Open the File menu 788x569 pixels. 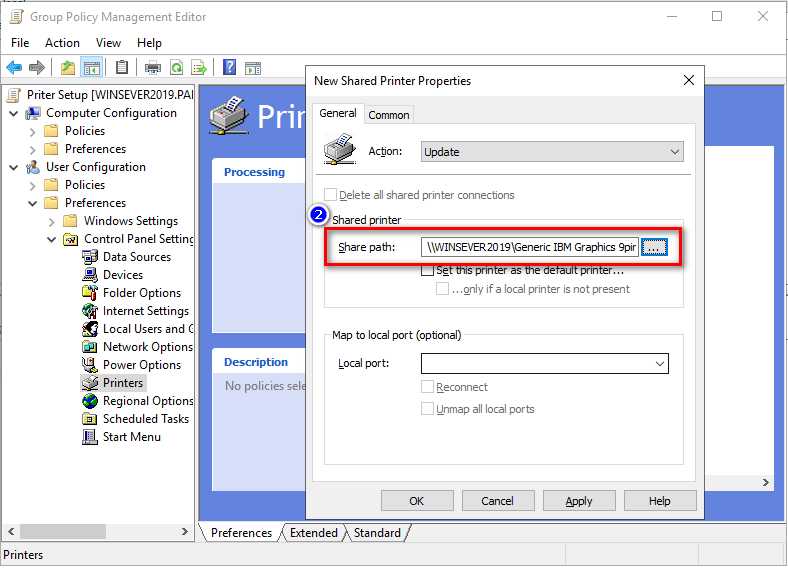pyautogui.click(x=20, y=43)
